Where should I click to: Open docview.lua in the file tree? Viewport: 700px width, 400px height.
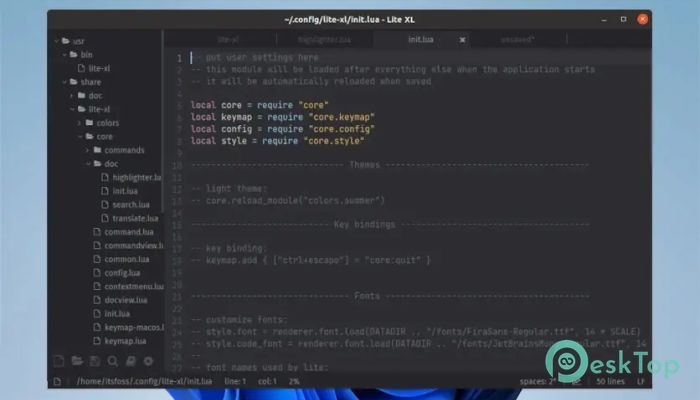126,300
